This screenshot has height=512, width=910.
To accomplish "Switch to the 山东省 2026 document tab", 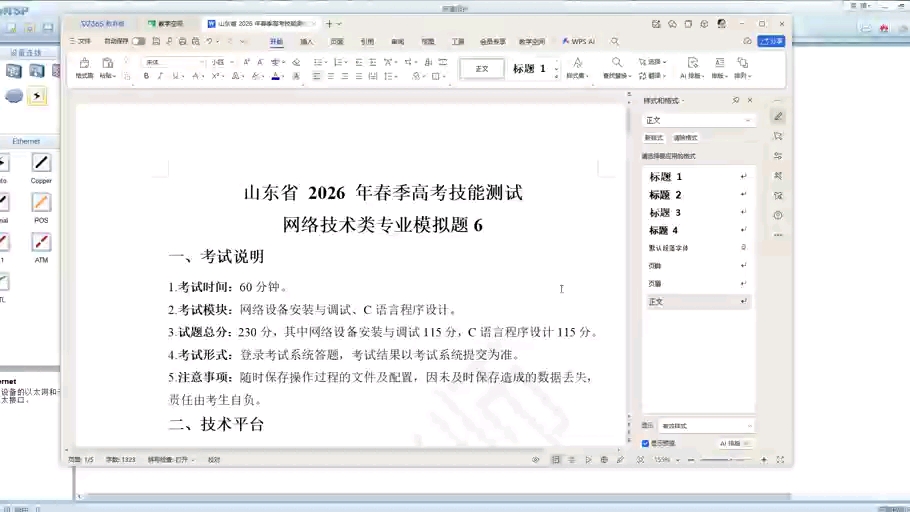I will coord(261,24).
